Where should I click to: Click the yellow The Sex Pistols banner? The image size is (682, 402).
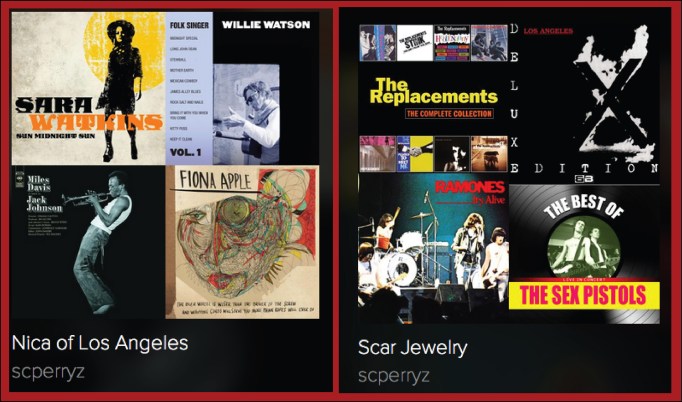[x=584, y=295]
